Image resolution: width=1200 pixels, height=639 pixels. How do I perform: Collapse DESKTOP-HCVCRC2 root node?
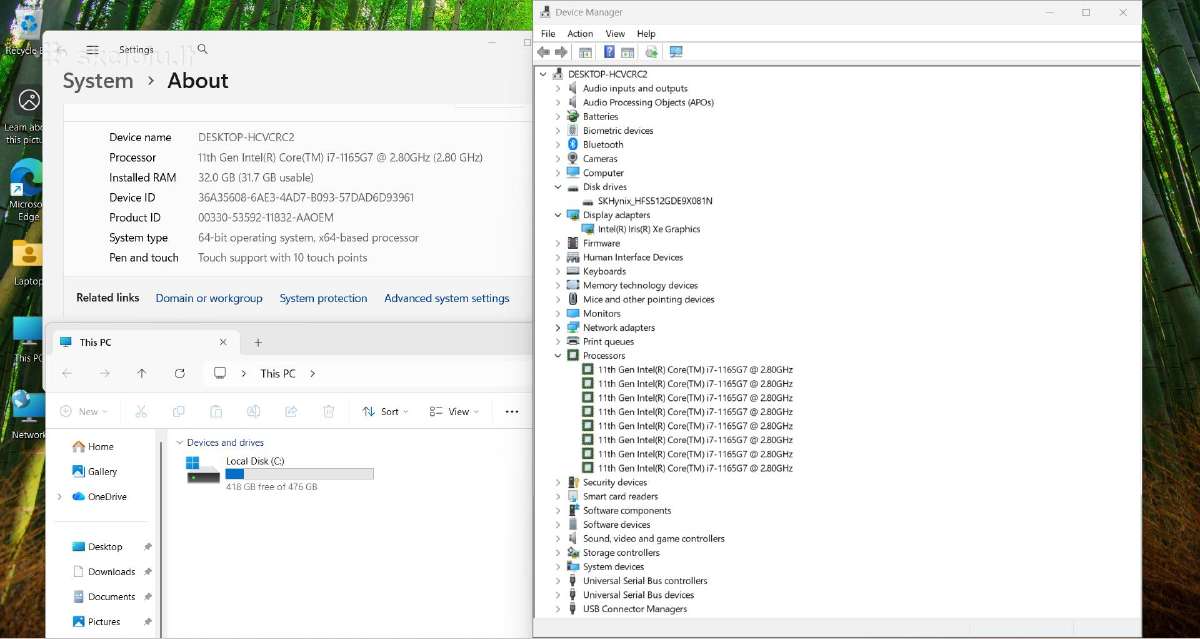(544, 74)
